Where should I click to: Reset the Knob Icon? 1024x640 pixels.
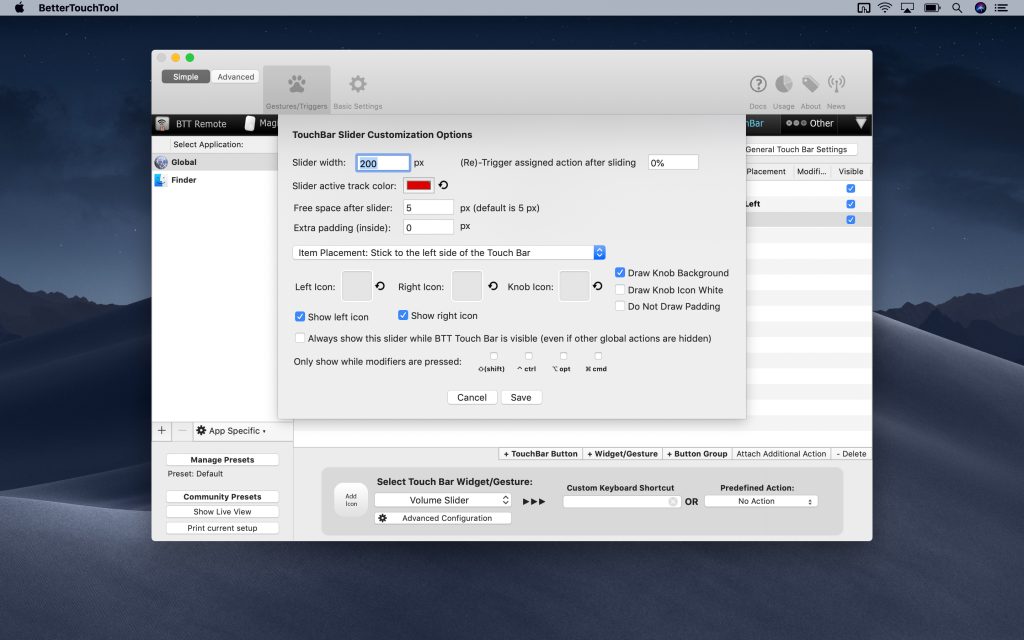tap(598, 286)
